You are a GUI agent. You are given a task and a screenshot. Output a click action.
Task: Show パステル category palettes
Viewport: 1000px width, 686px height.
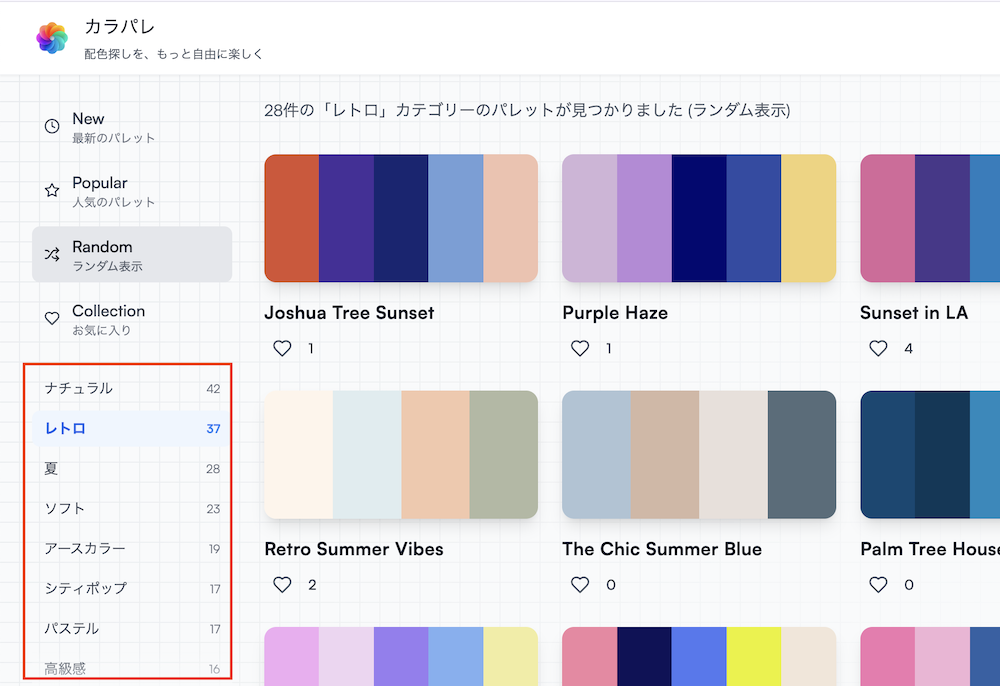pyautogui.click(x=132, y=629)
